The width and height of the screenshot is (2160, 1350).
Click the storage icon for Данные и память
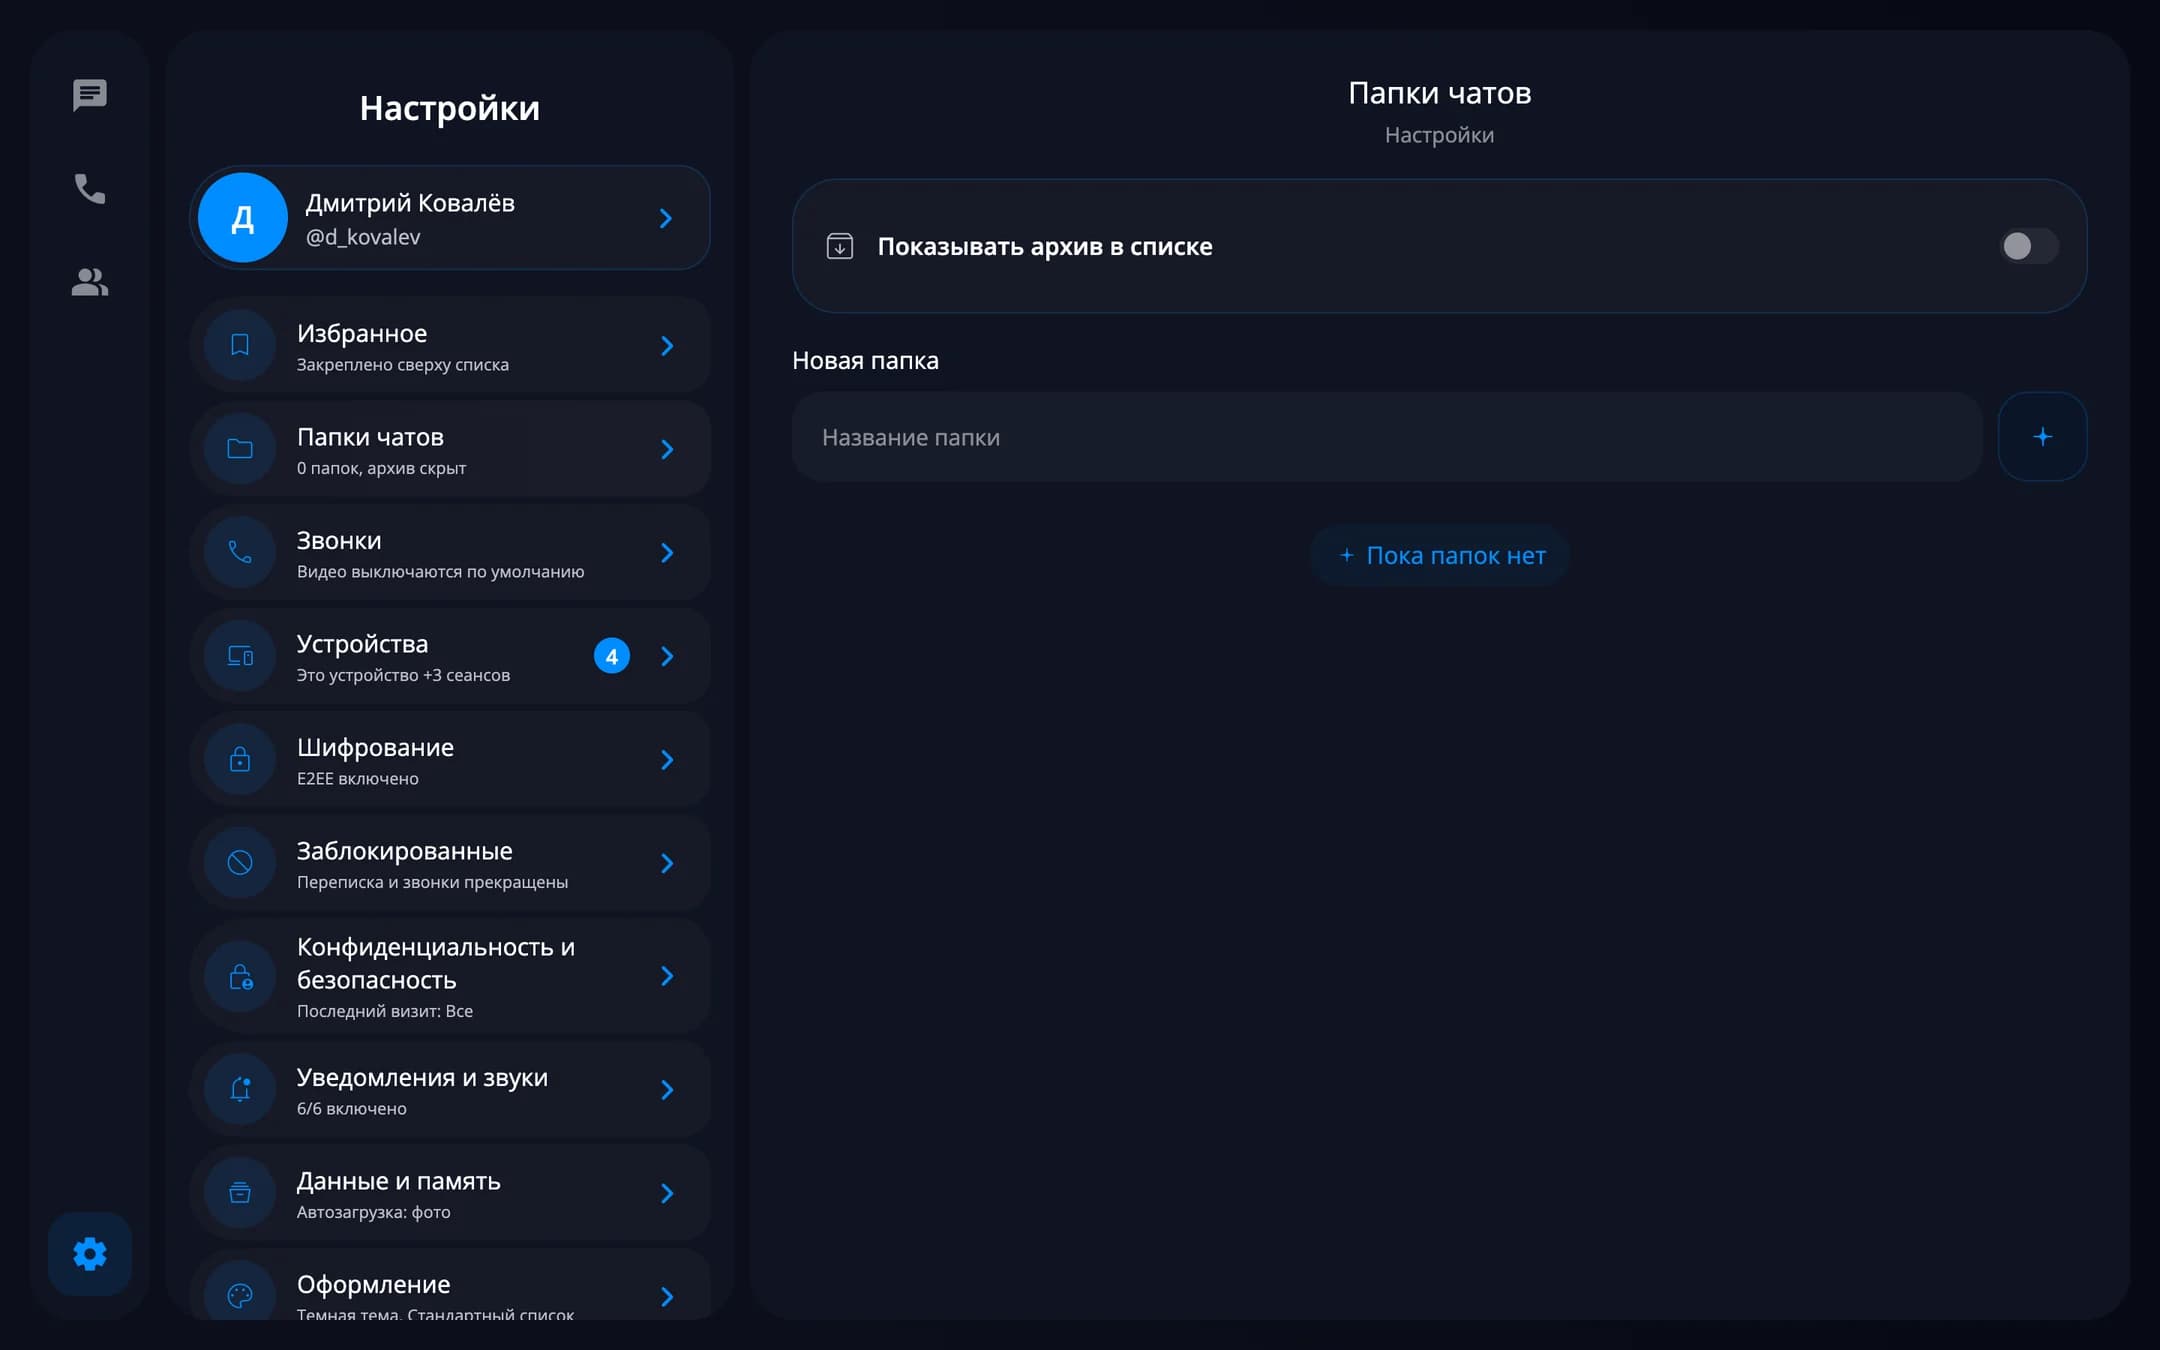(240, 1193)
